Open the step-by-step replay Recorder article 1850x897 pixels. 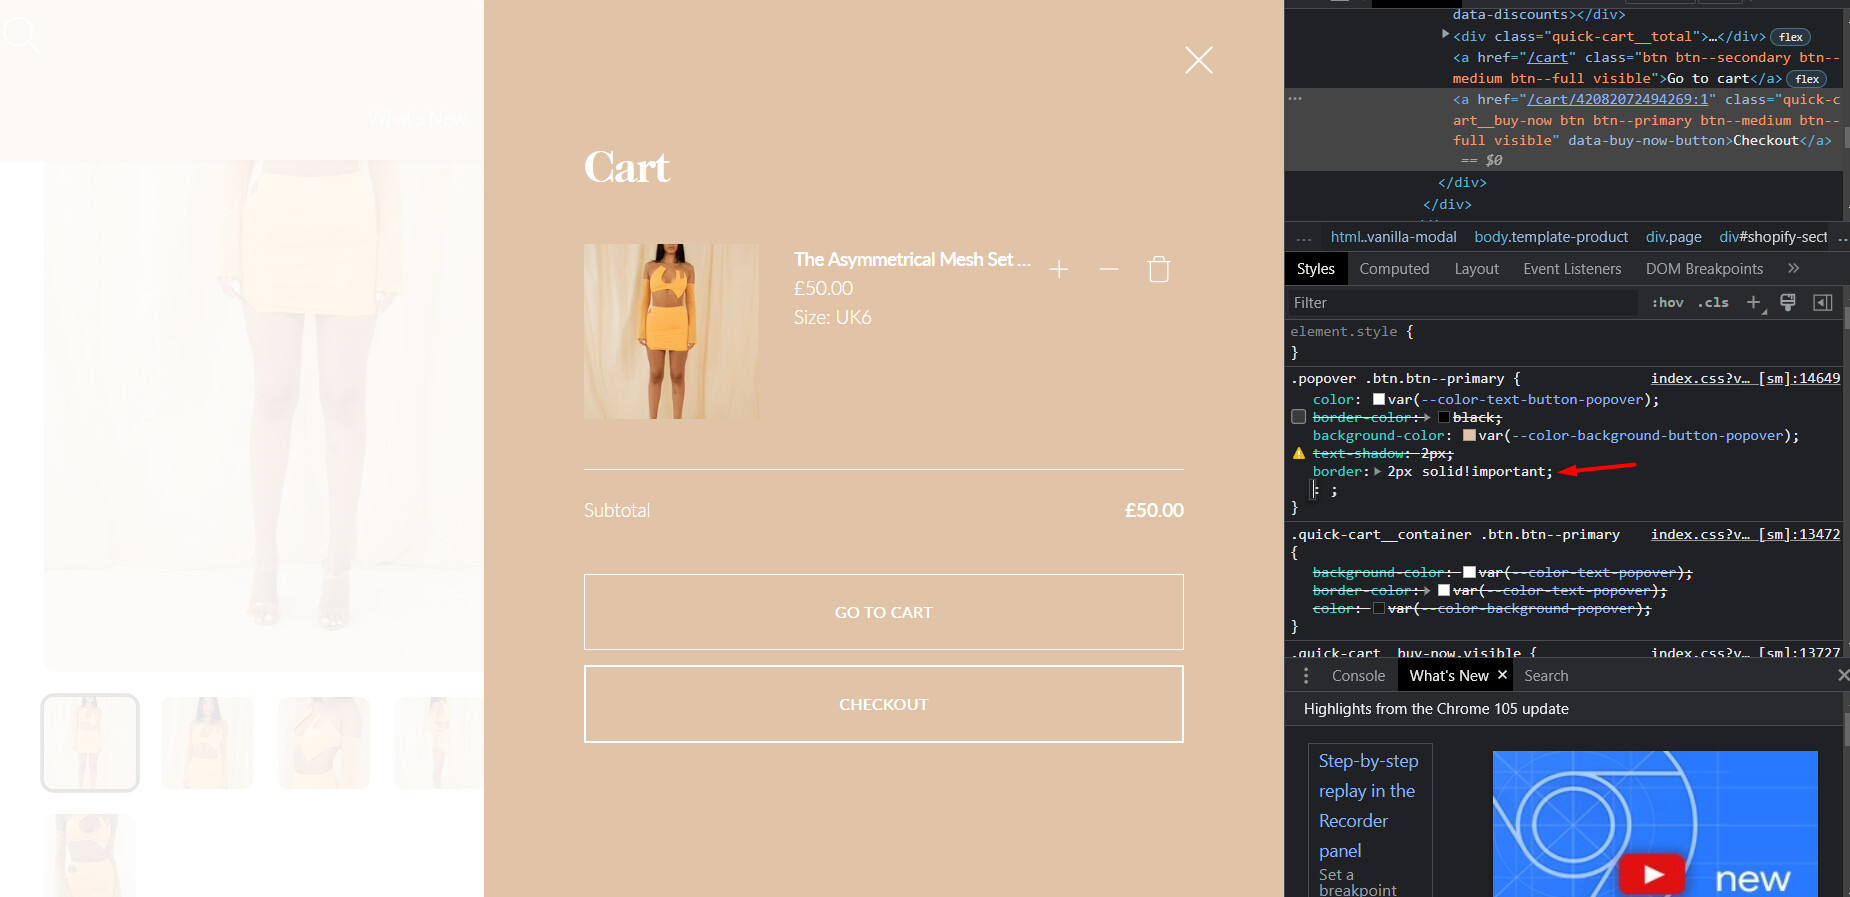[1369, 805]
